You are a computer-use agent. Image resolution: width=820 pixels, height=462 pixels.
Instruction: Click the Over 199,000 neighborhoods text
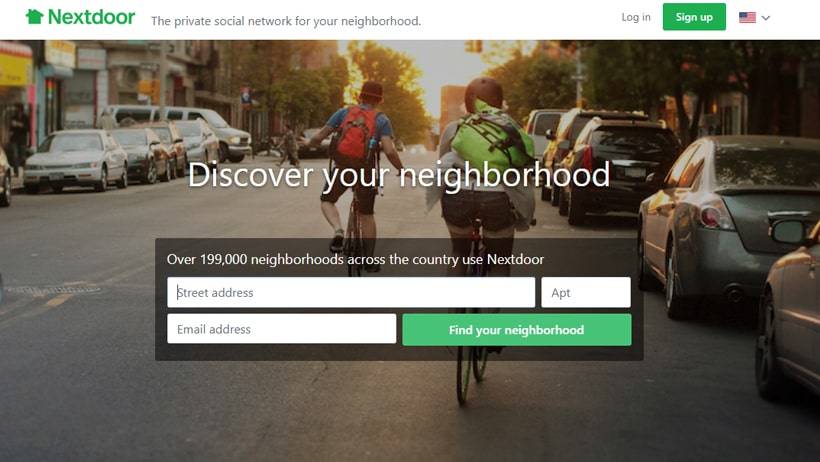pos(355,259)
